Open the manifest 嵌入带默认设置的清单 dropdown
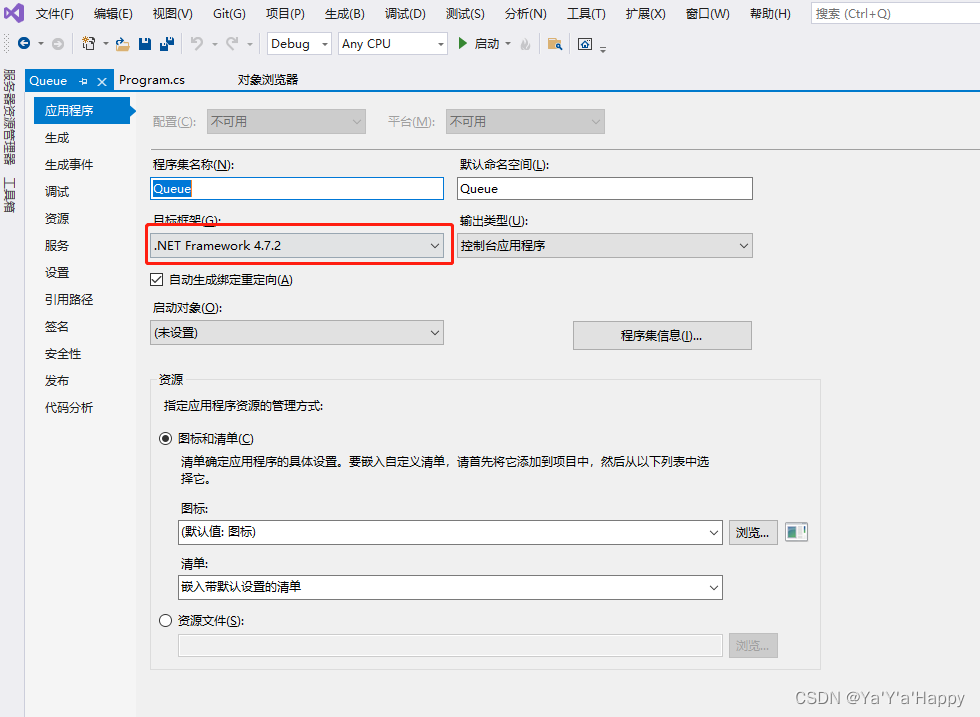Screen dimensions: 980x717 (451, 588)
